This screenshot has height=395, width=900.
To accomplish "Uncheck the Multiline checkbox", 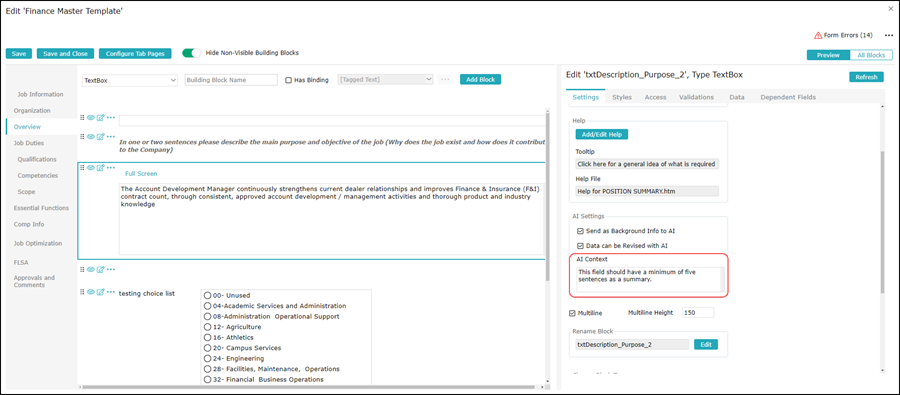I will point(572,313).
